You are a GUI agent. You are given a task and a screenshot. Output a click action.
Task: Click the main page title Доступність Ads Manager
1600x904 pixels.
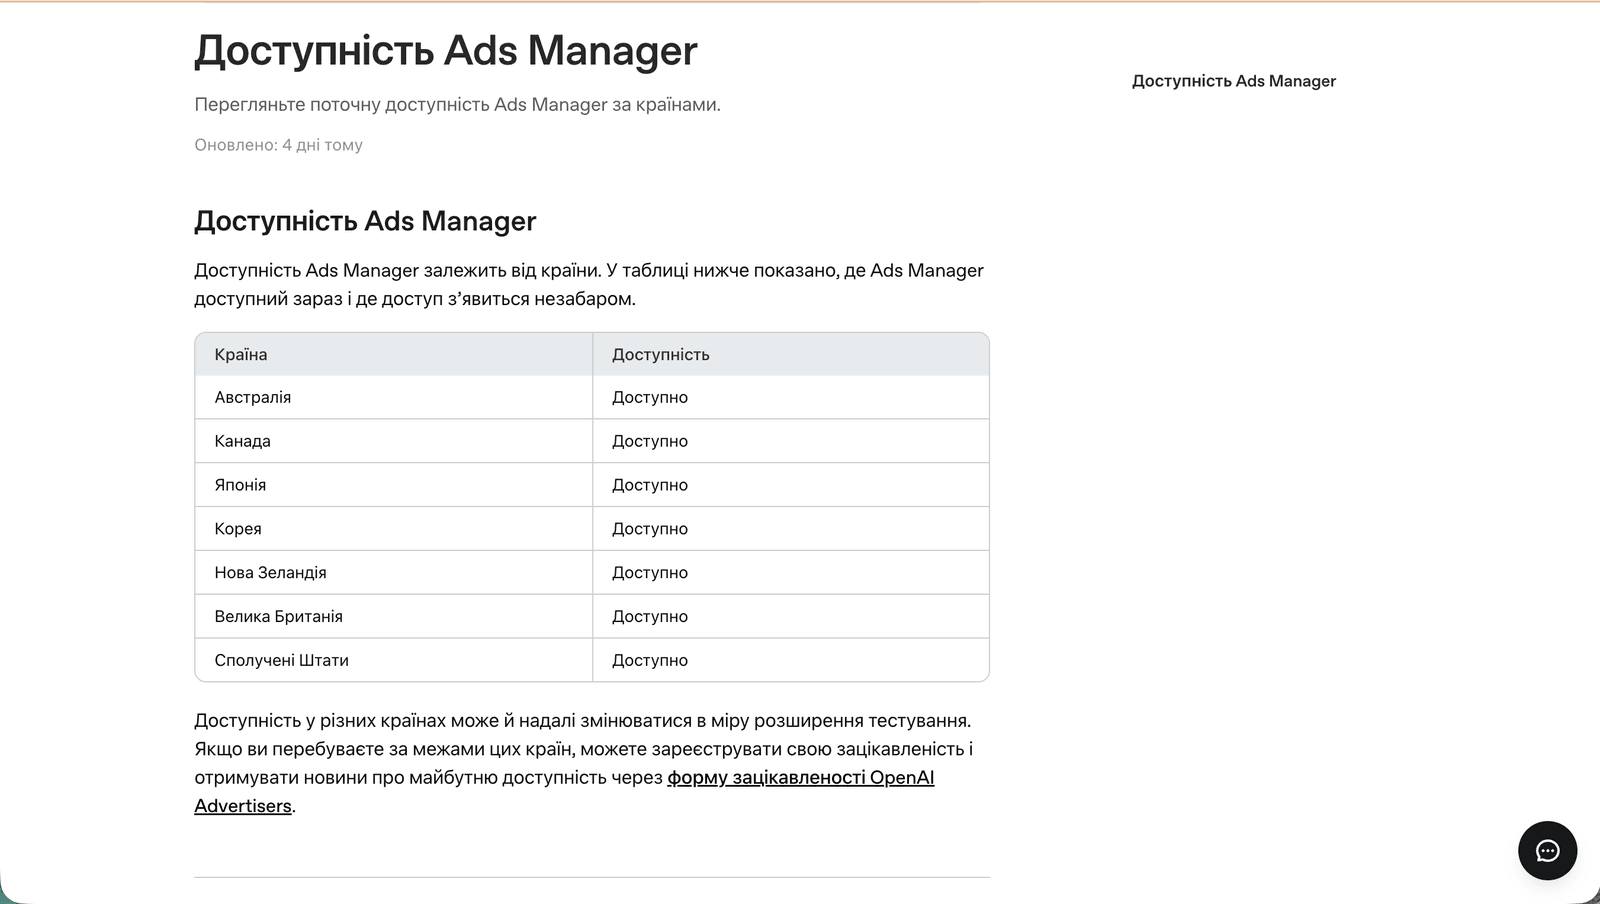(x=446, y=51)
